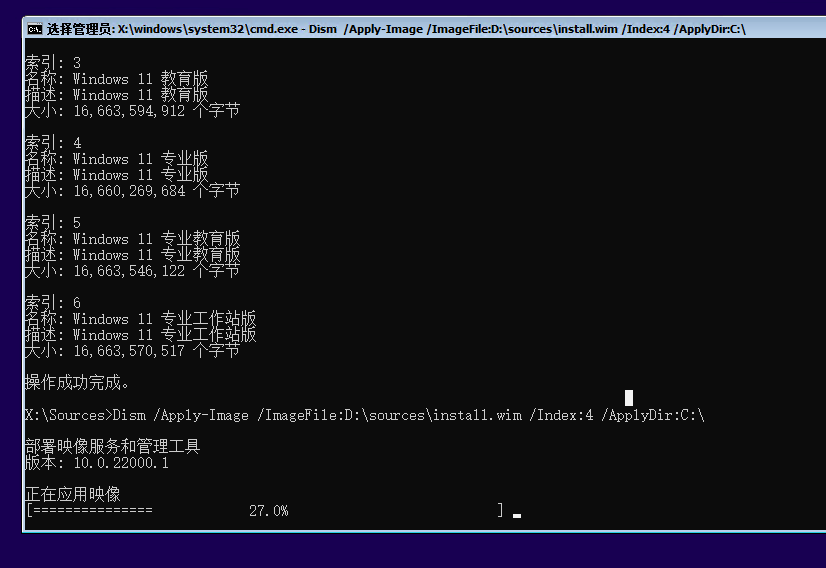Screen dimensions: 826x568
Task: Click the Dism /Apply-Image command line
Action: (365, 415)
